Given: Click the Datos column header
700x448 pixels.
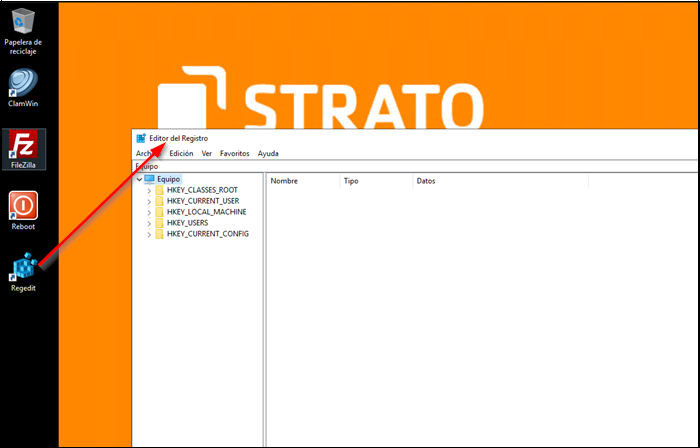Looking at the screenshot, I should click(x=500, y=181).
